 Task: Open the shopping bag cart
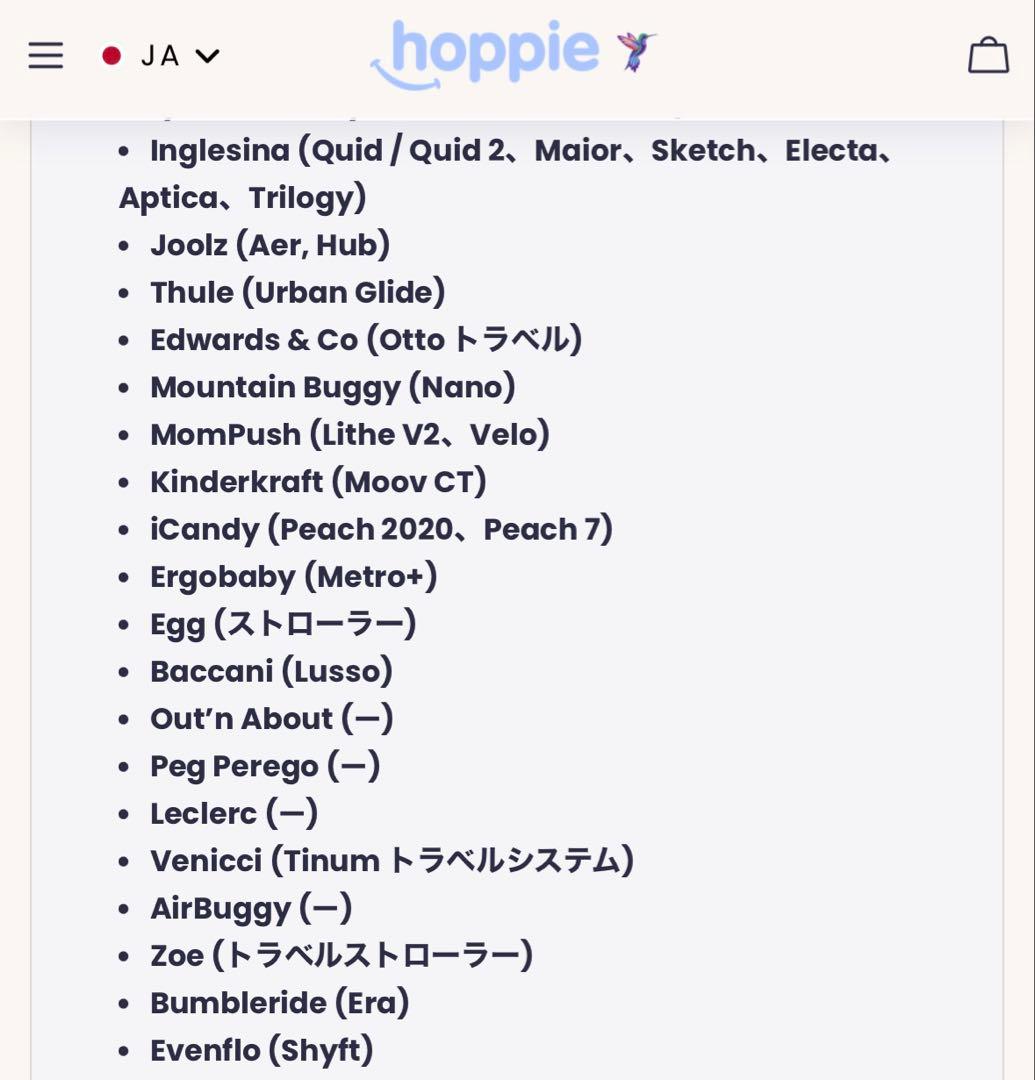pyautogui.click(x=988, y=55)
